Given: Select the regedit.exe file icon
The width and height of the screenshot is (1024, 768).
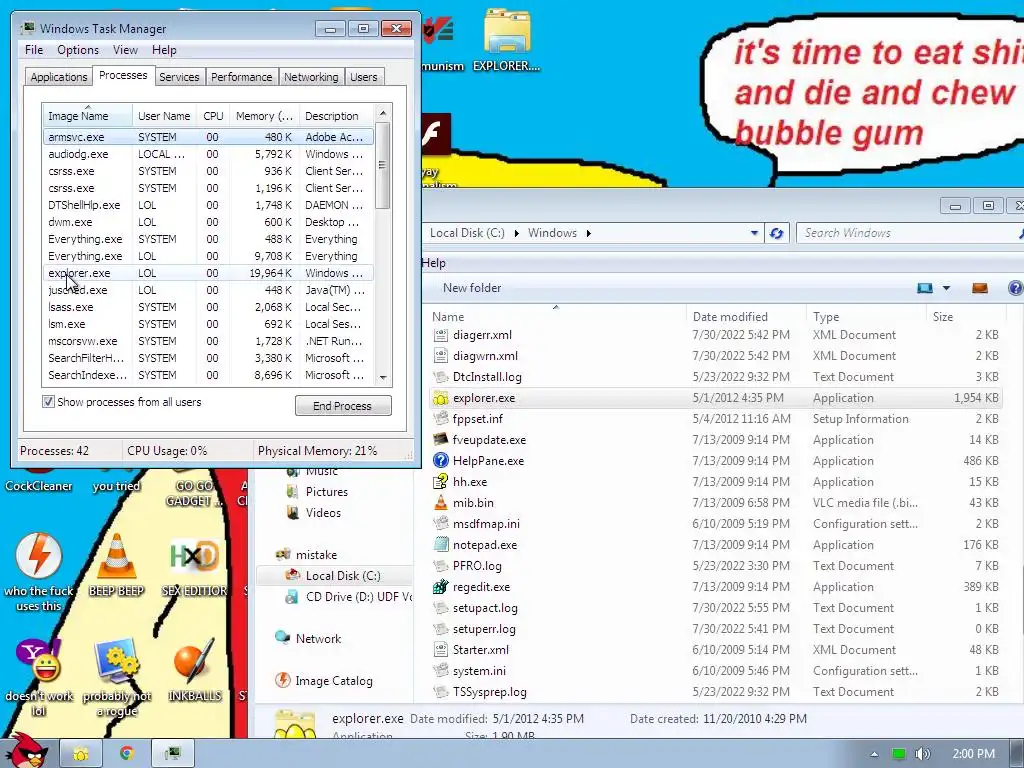Looking at the screenshot, I should 441,586.
